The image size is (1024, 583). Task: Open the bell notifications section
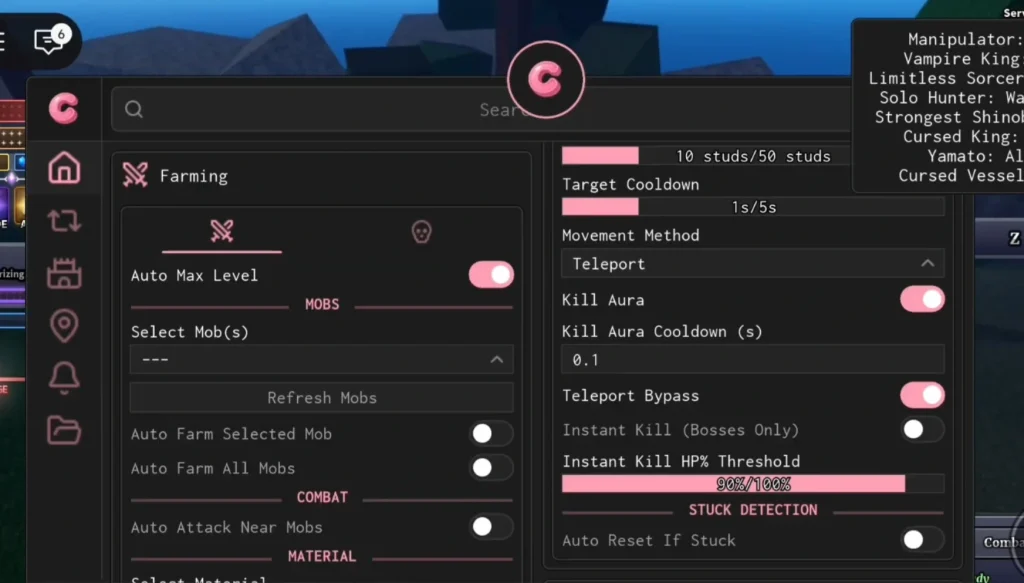coord(64,377)
